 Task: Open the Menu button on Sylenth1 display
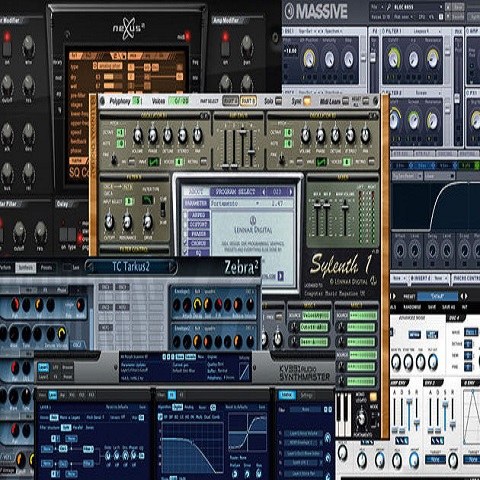coord(196,192)
